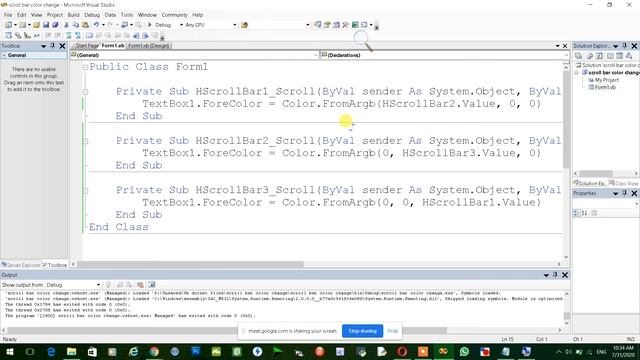Open the Project menu

[x=55, y=15]
